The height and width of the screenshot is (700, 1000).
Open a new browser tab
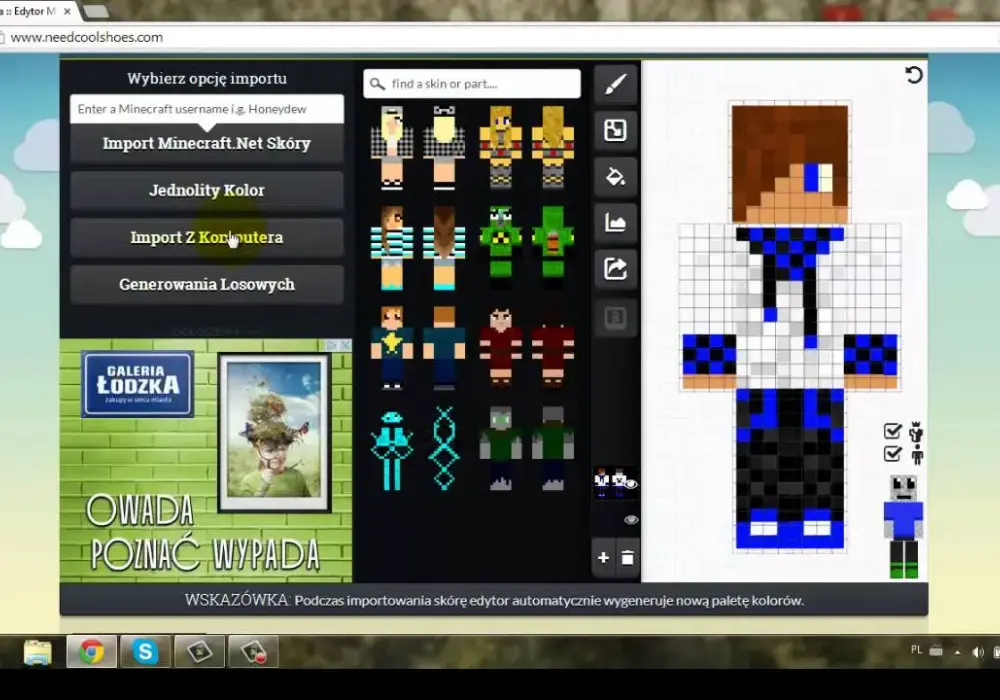96,11
